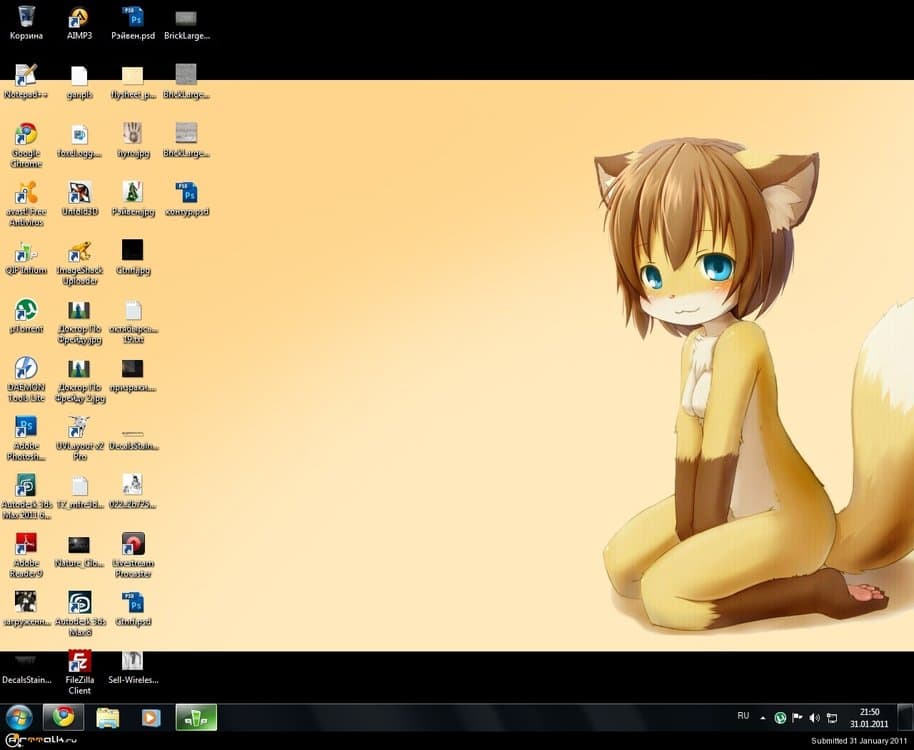The width and height of the screenshot is (914, 750).
Task: Launch Notepad++ from the desktop
Action: tap(26, 76)
